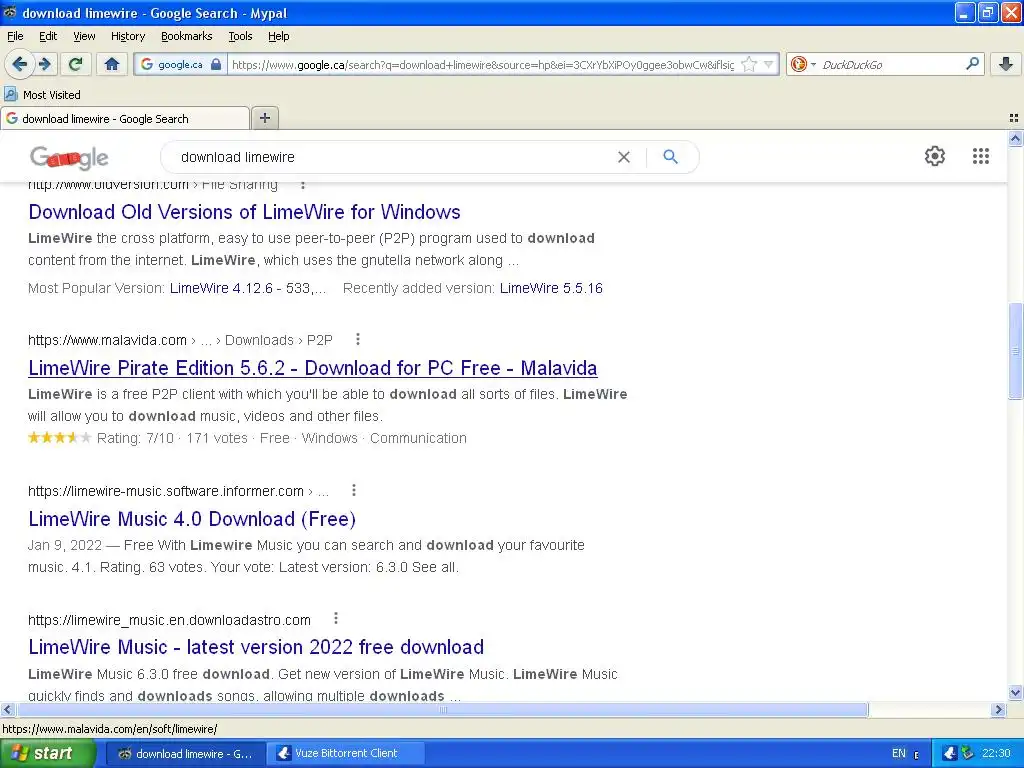
Task: Reload the current page
Action: pyautogui.click(x=75, y=64)
